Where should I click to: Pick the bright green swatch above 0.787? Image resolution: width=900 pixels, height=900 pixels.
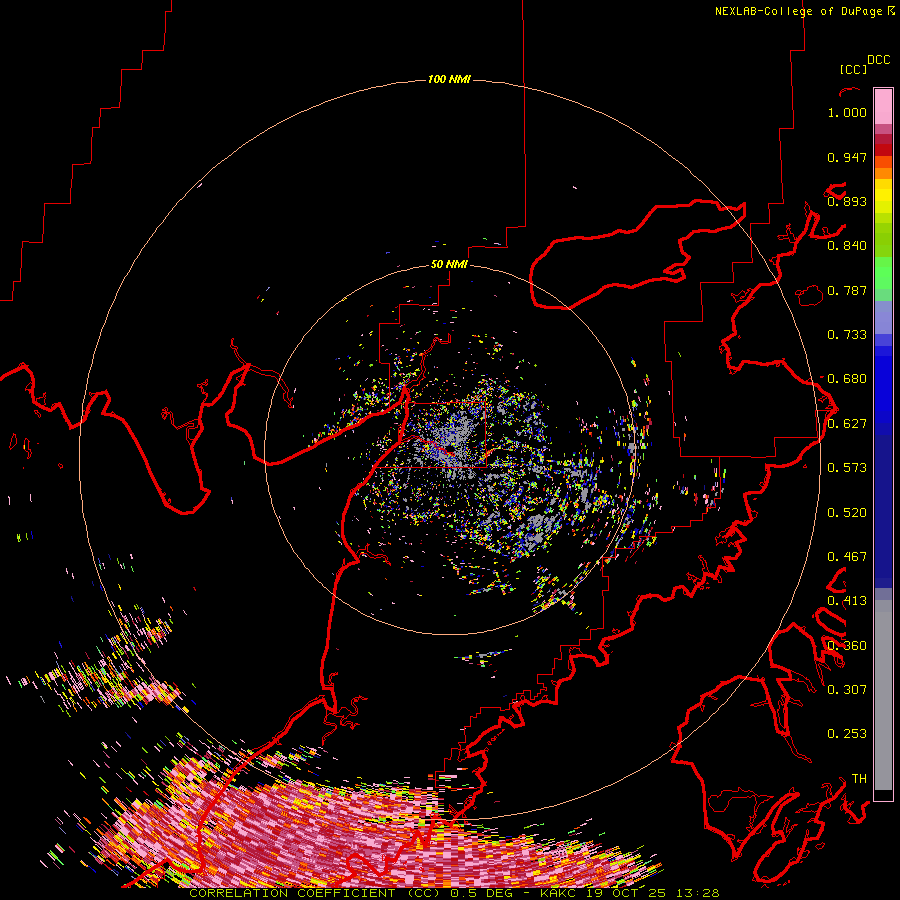tap(883, 273)
